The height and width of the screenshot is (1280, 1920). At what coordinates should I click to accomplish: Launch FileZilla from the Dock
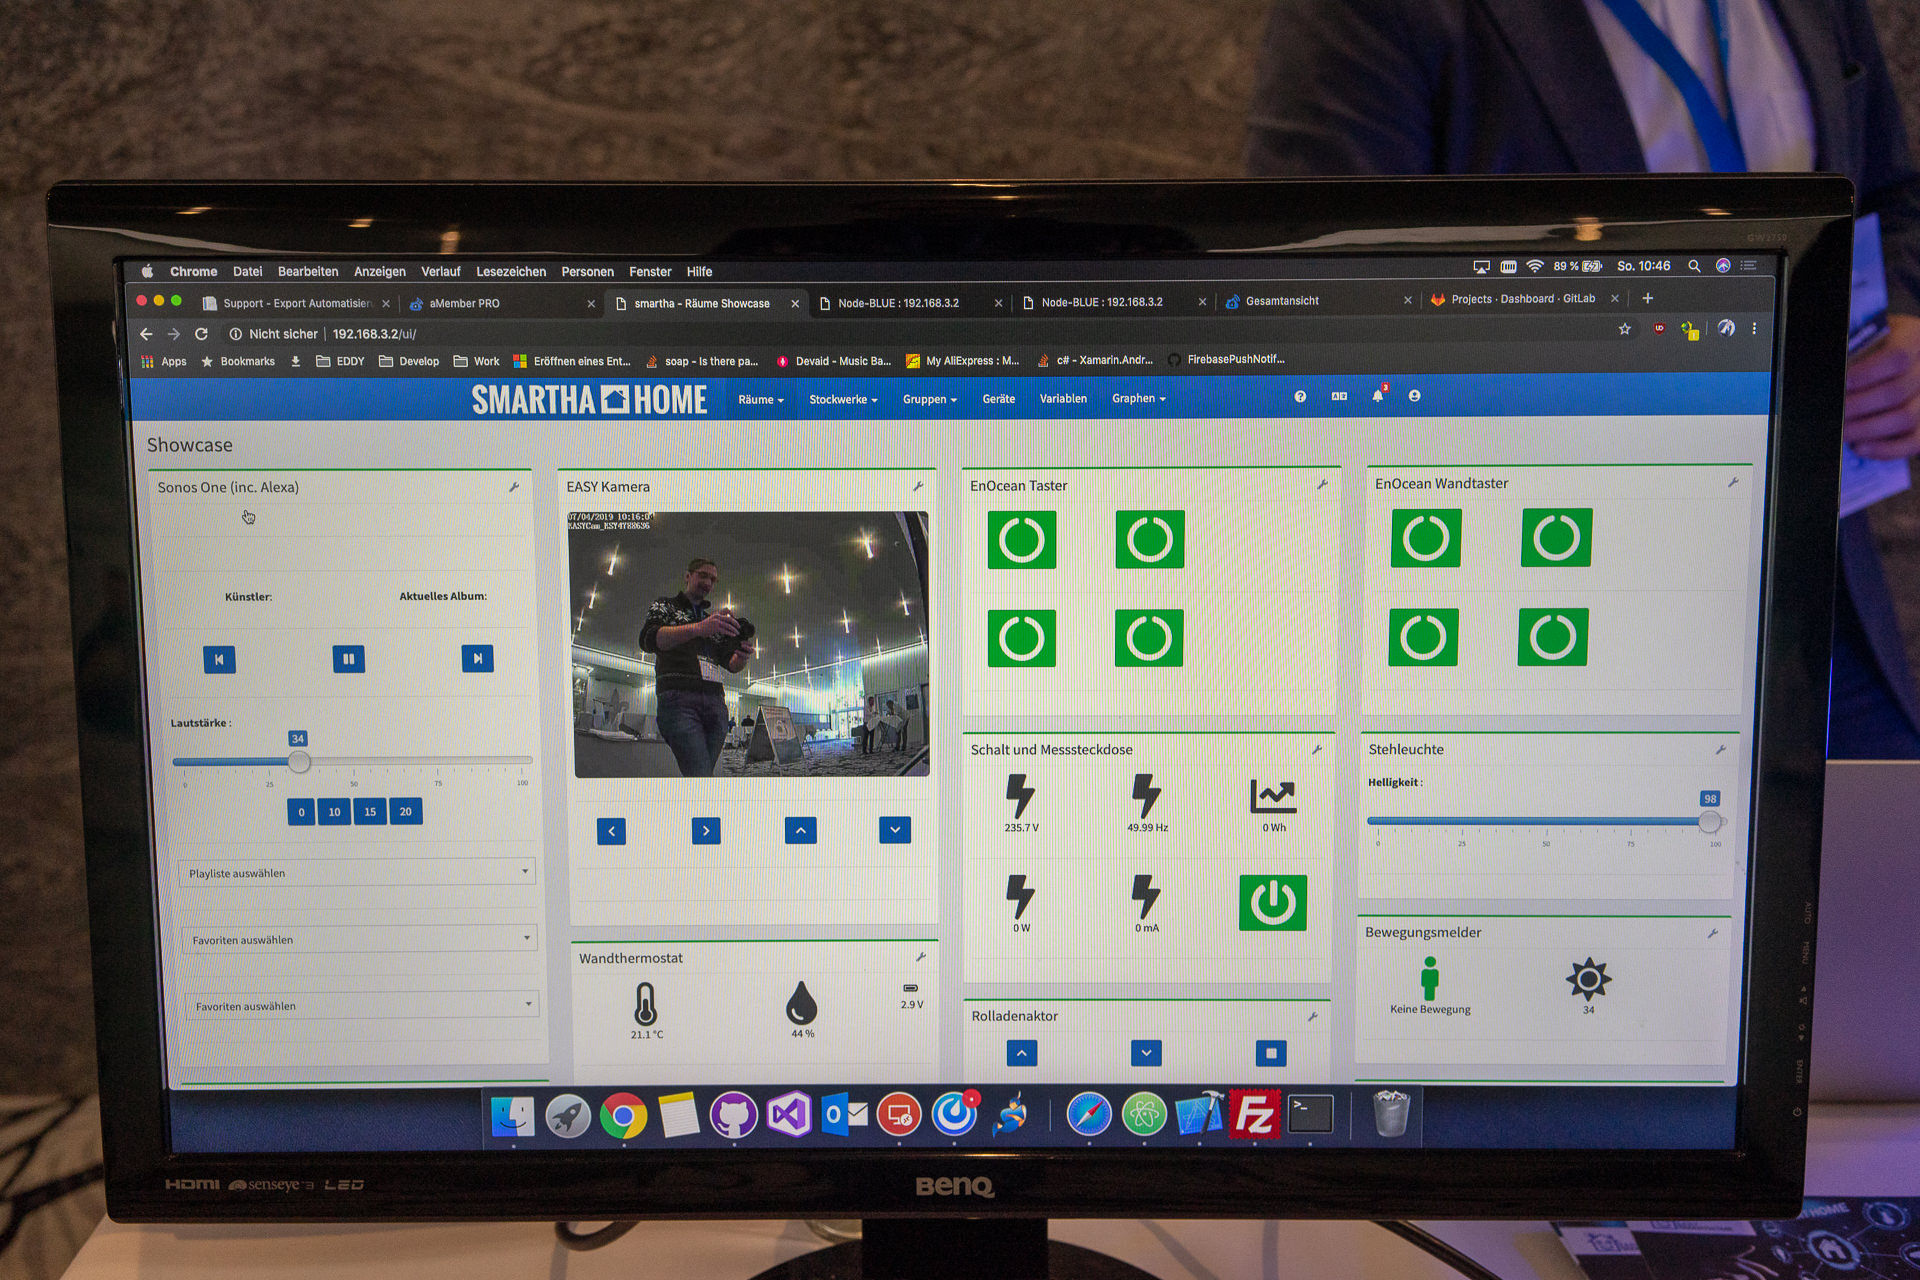(1254, 1113)
